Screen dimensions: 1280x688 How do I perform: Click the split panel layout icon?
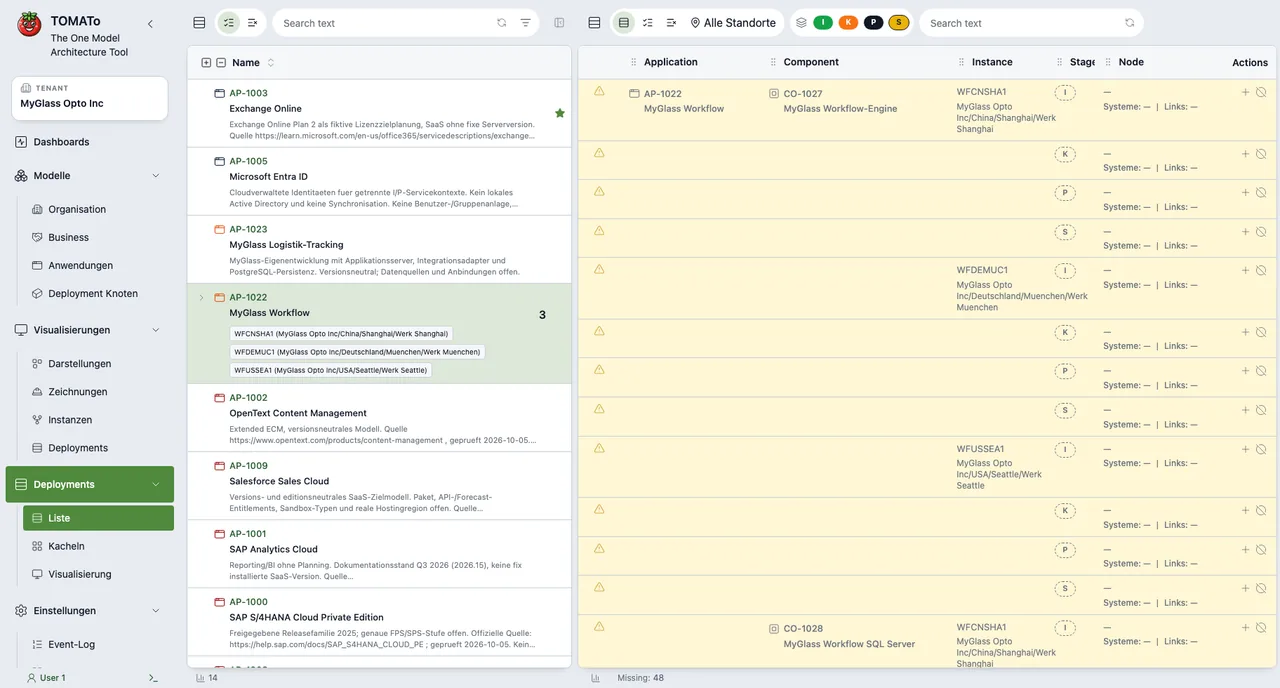pyautogui.click(x=559, y=23)
